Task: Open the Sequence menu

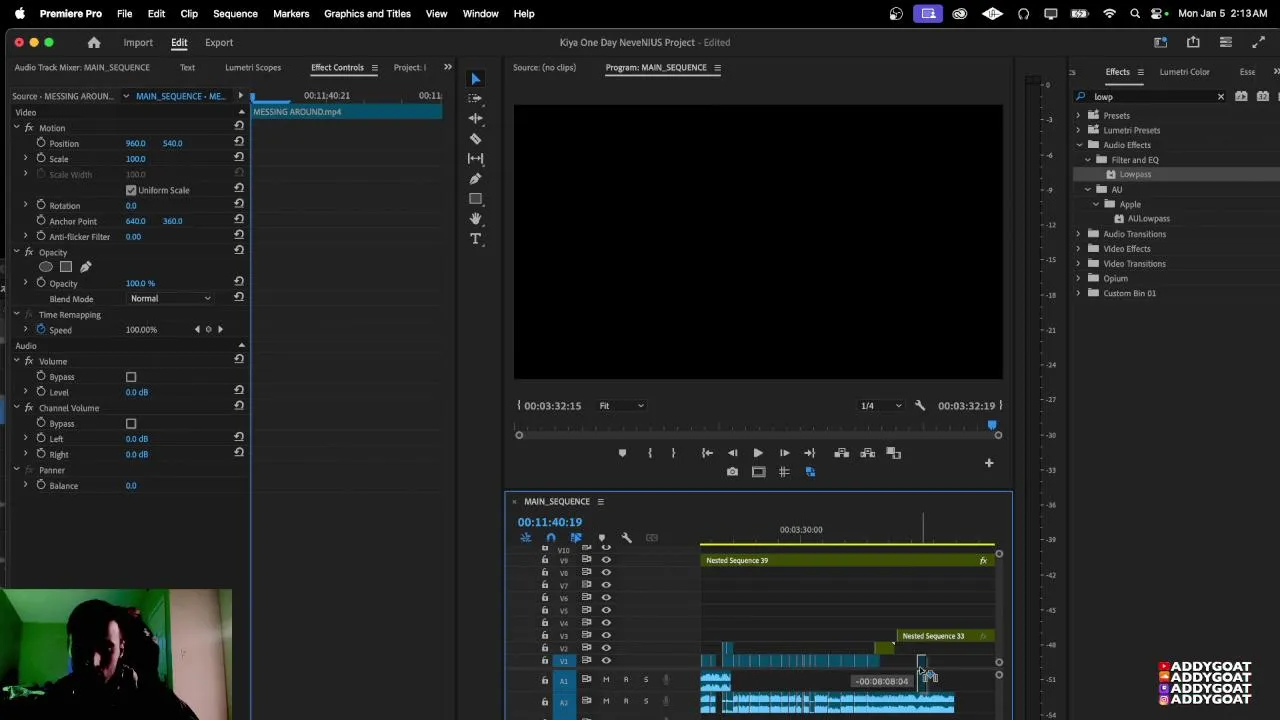Action: click(x=235, y=14)
